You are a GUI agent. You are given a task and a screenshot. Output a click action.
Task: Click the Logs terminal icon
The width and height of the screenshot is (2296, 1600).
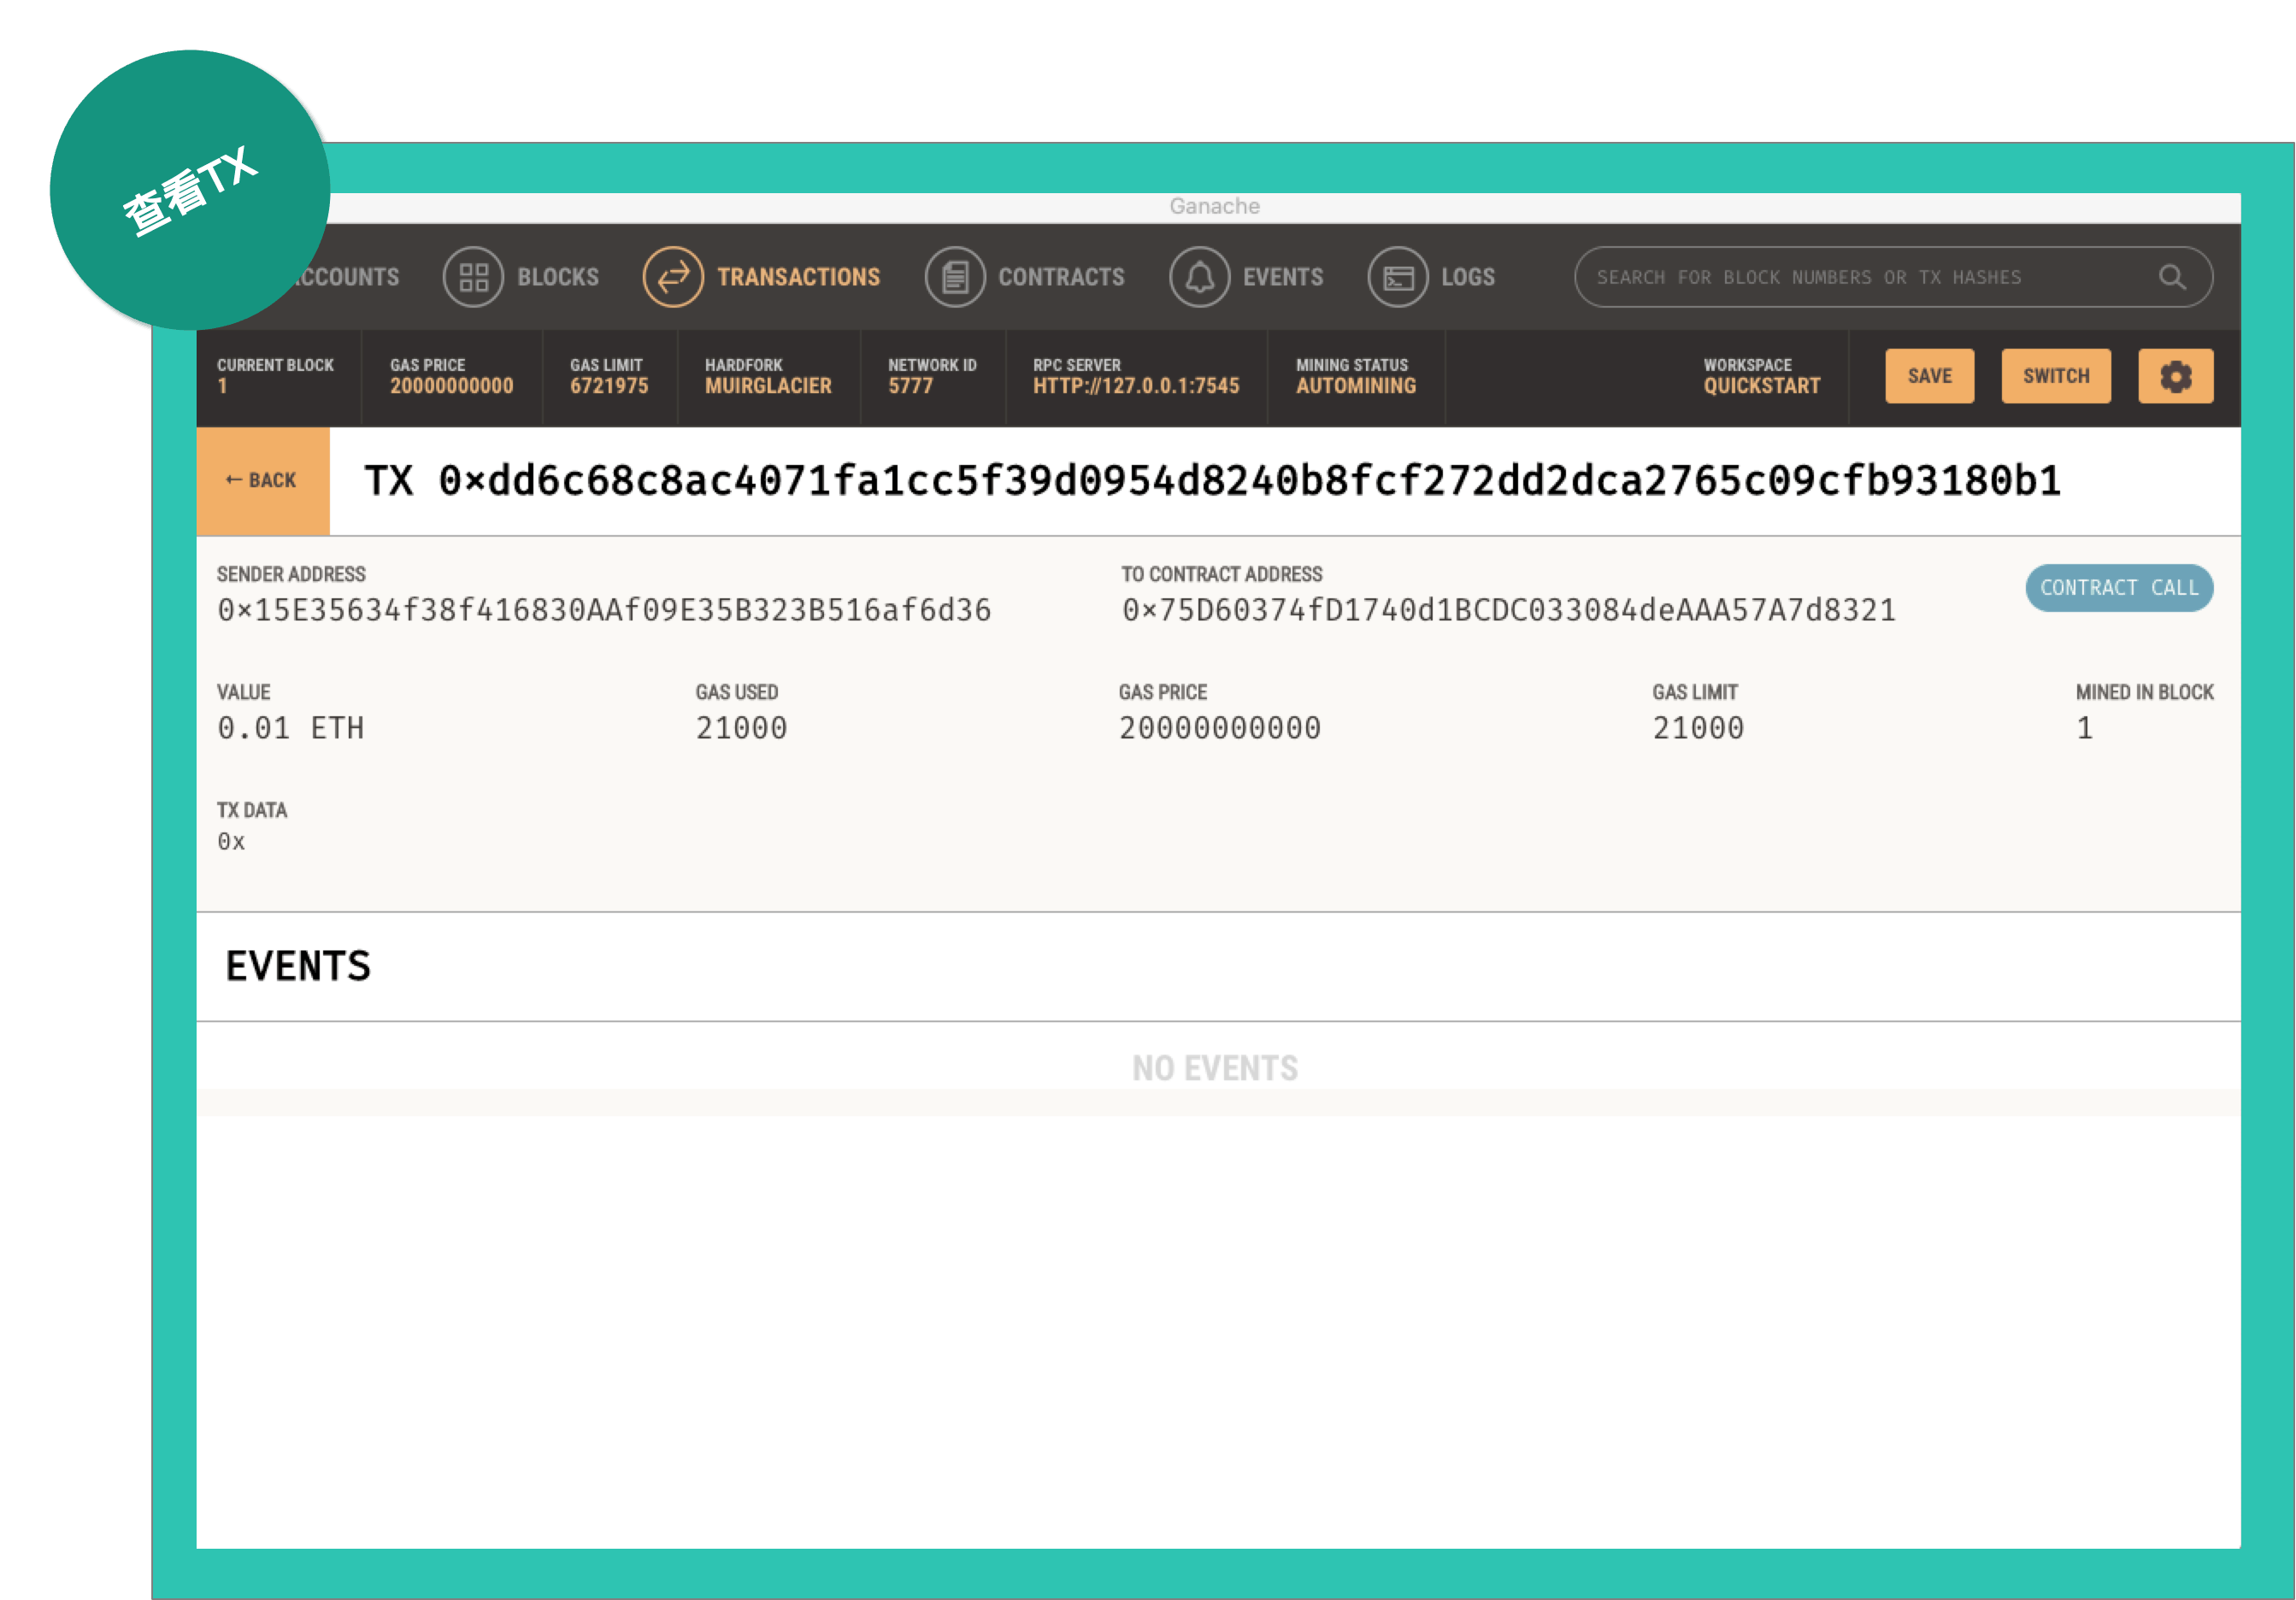(1397, 277)
